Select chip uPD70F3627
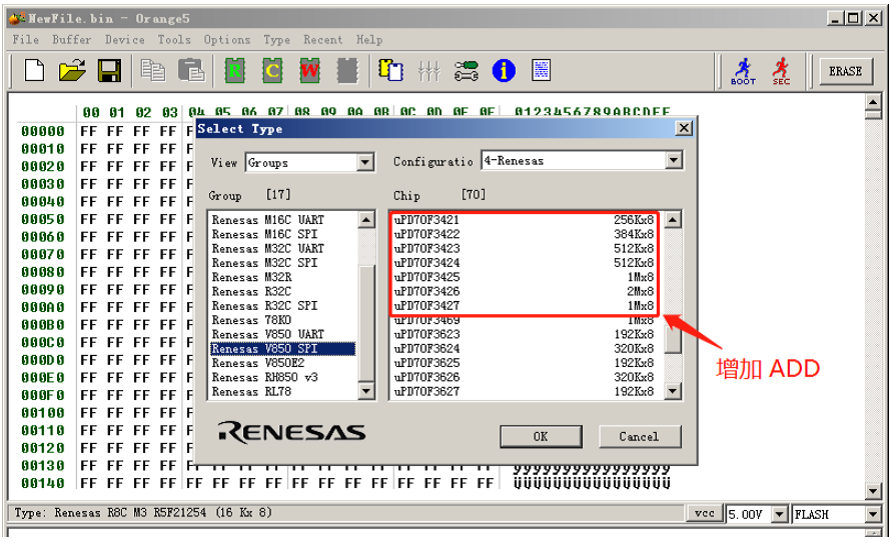The height and width of the screenshot is (543, 890). tap(524, 392)
